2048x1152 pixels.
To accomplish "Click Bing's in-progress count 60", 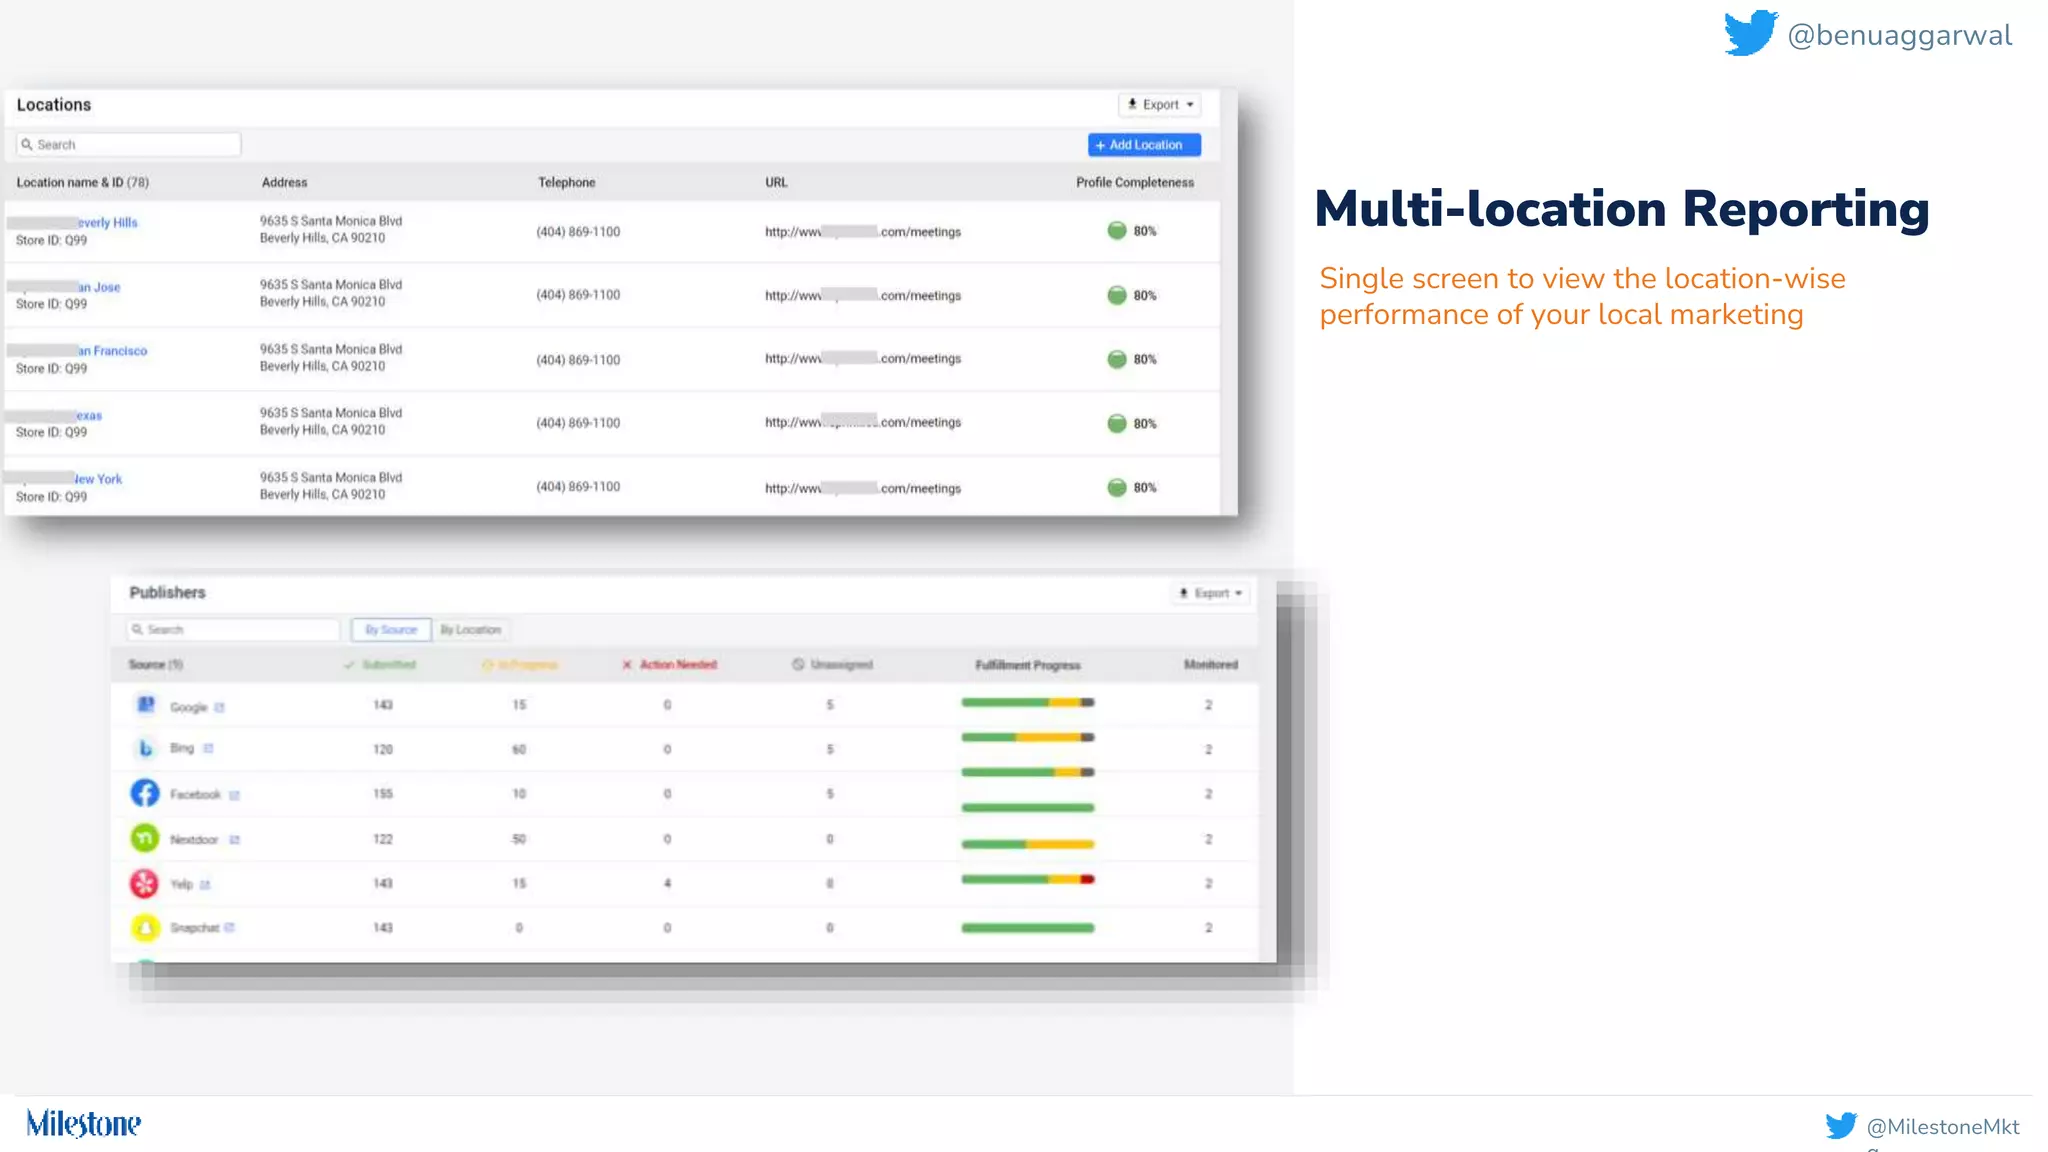I will pos(519,749).
